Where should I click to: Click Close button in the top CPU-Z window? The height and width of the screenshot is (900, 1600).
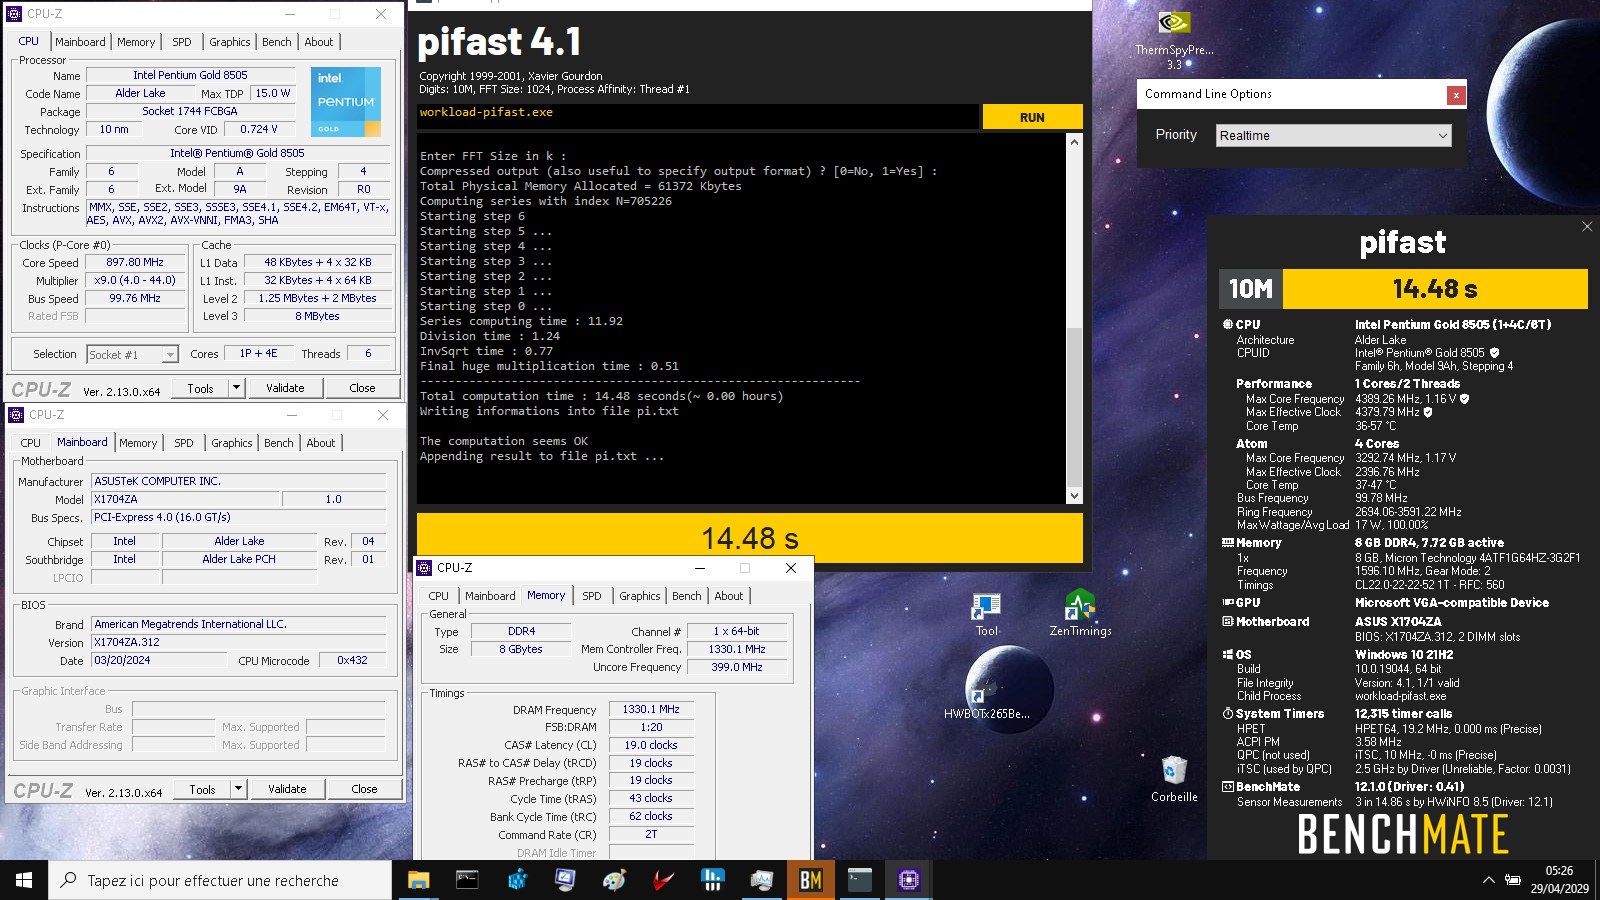point(362,388)
